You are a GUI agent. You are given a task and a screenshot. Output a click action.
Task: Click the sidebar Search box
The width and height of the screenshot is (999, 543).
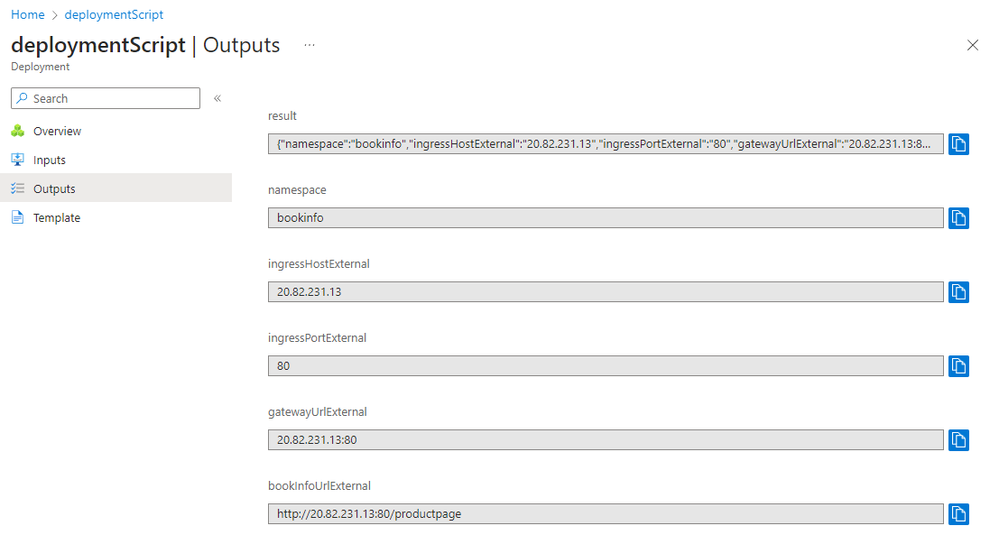coord(105,98)
